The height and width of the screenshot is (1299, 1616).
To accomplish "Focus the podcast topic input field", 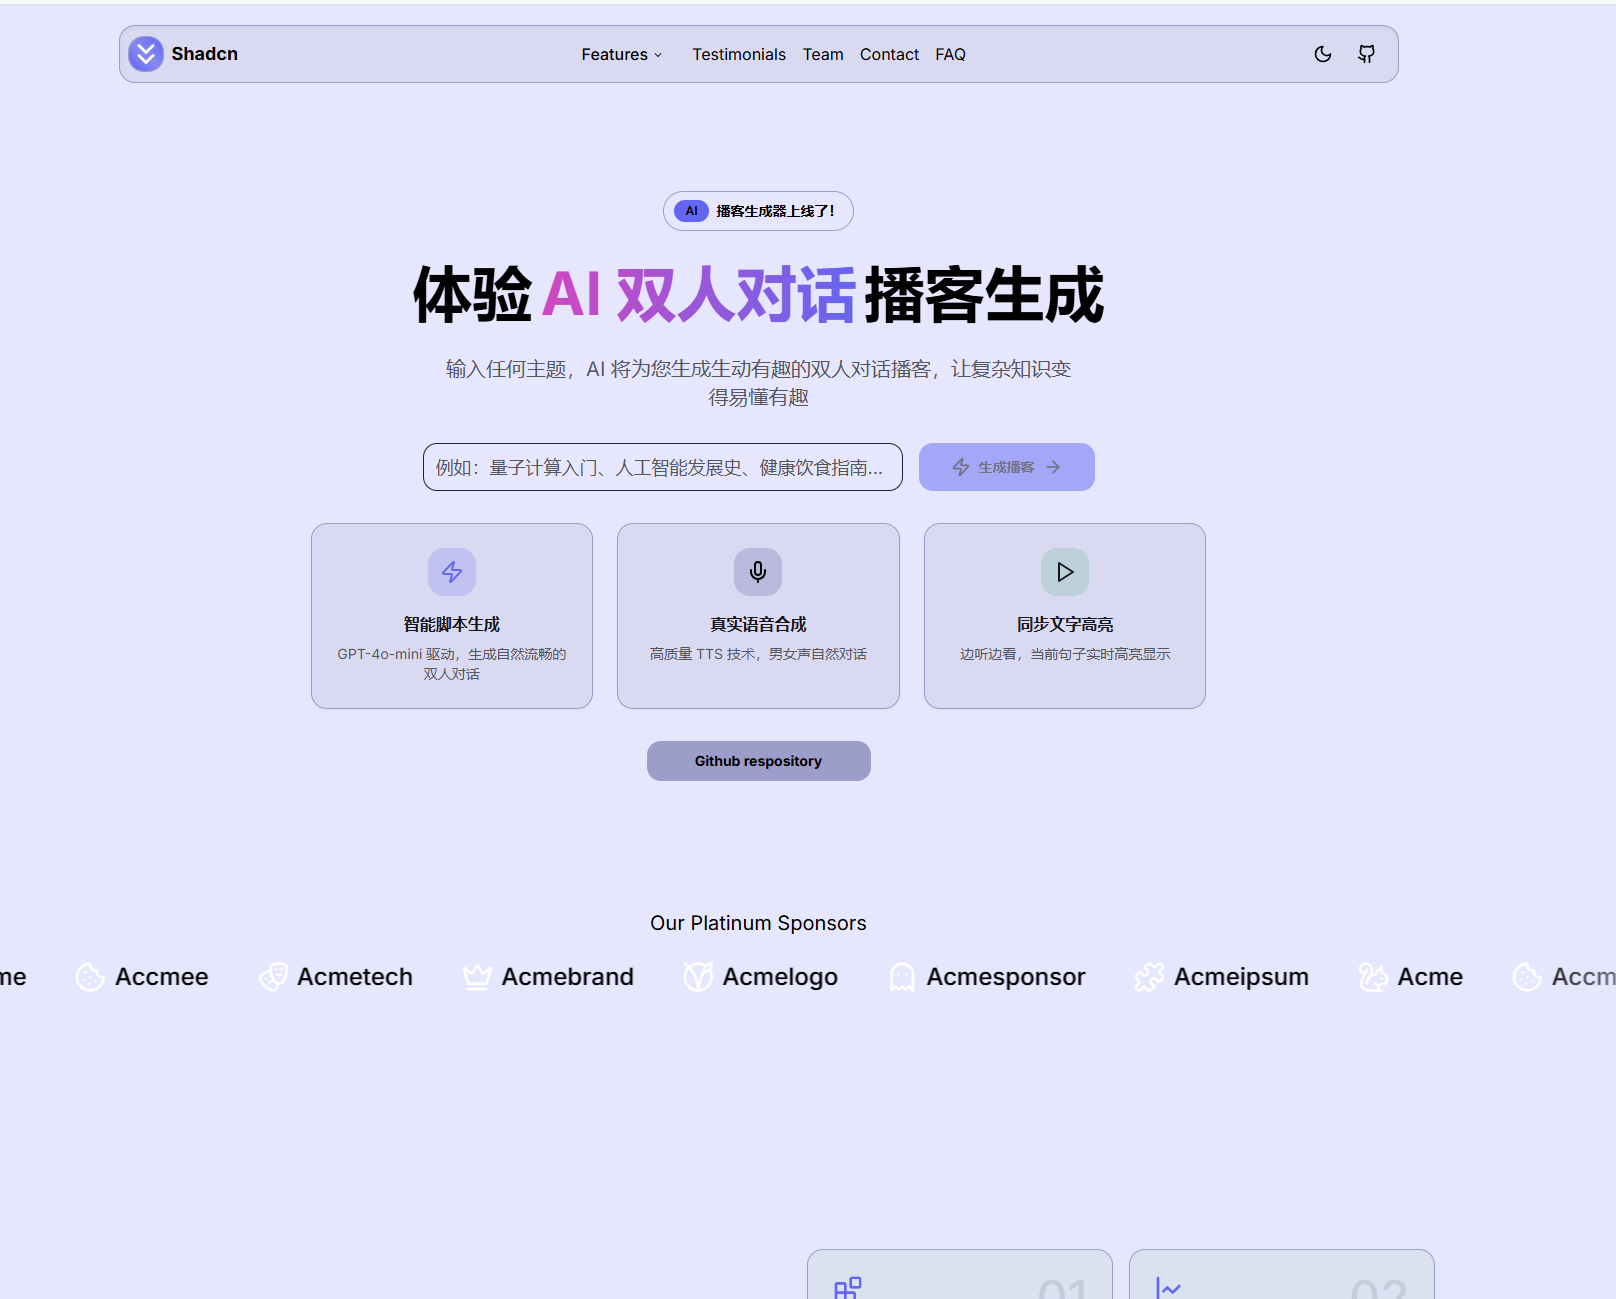I will pos(662,467).
